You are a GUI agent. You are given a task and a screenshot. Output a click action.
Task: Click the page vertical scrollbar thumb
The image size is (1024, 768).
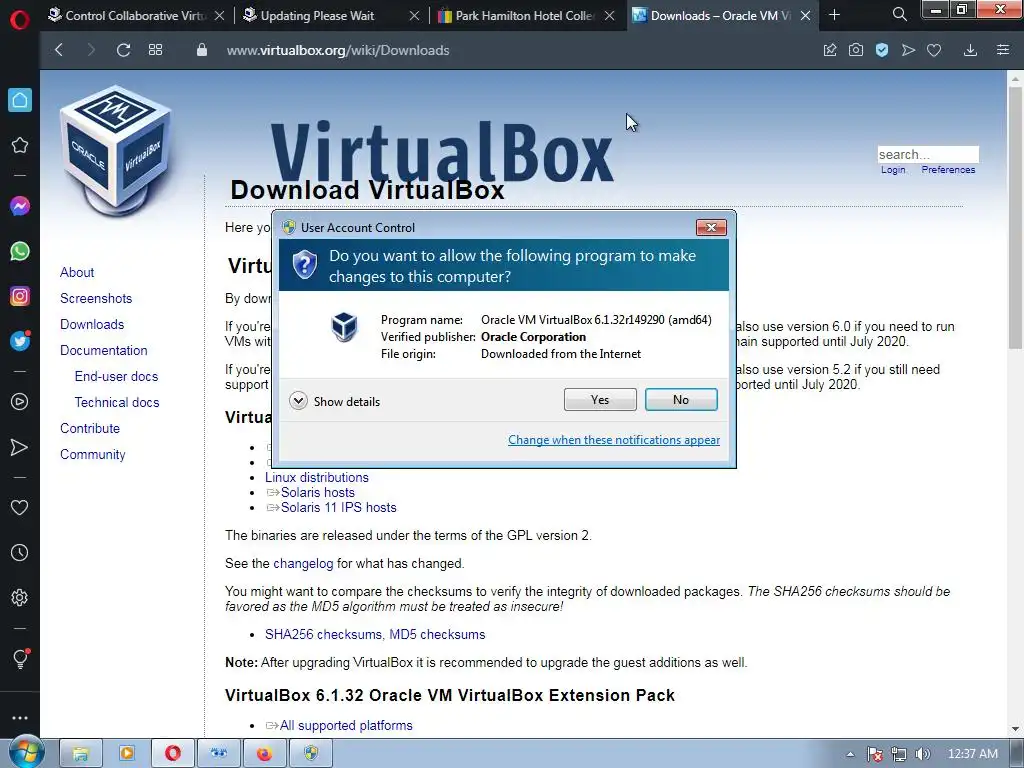tap(1015, 219)
